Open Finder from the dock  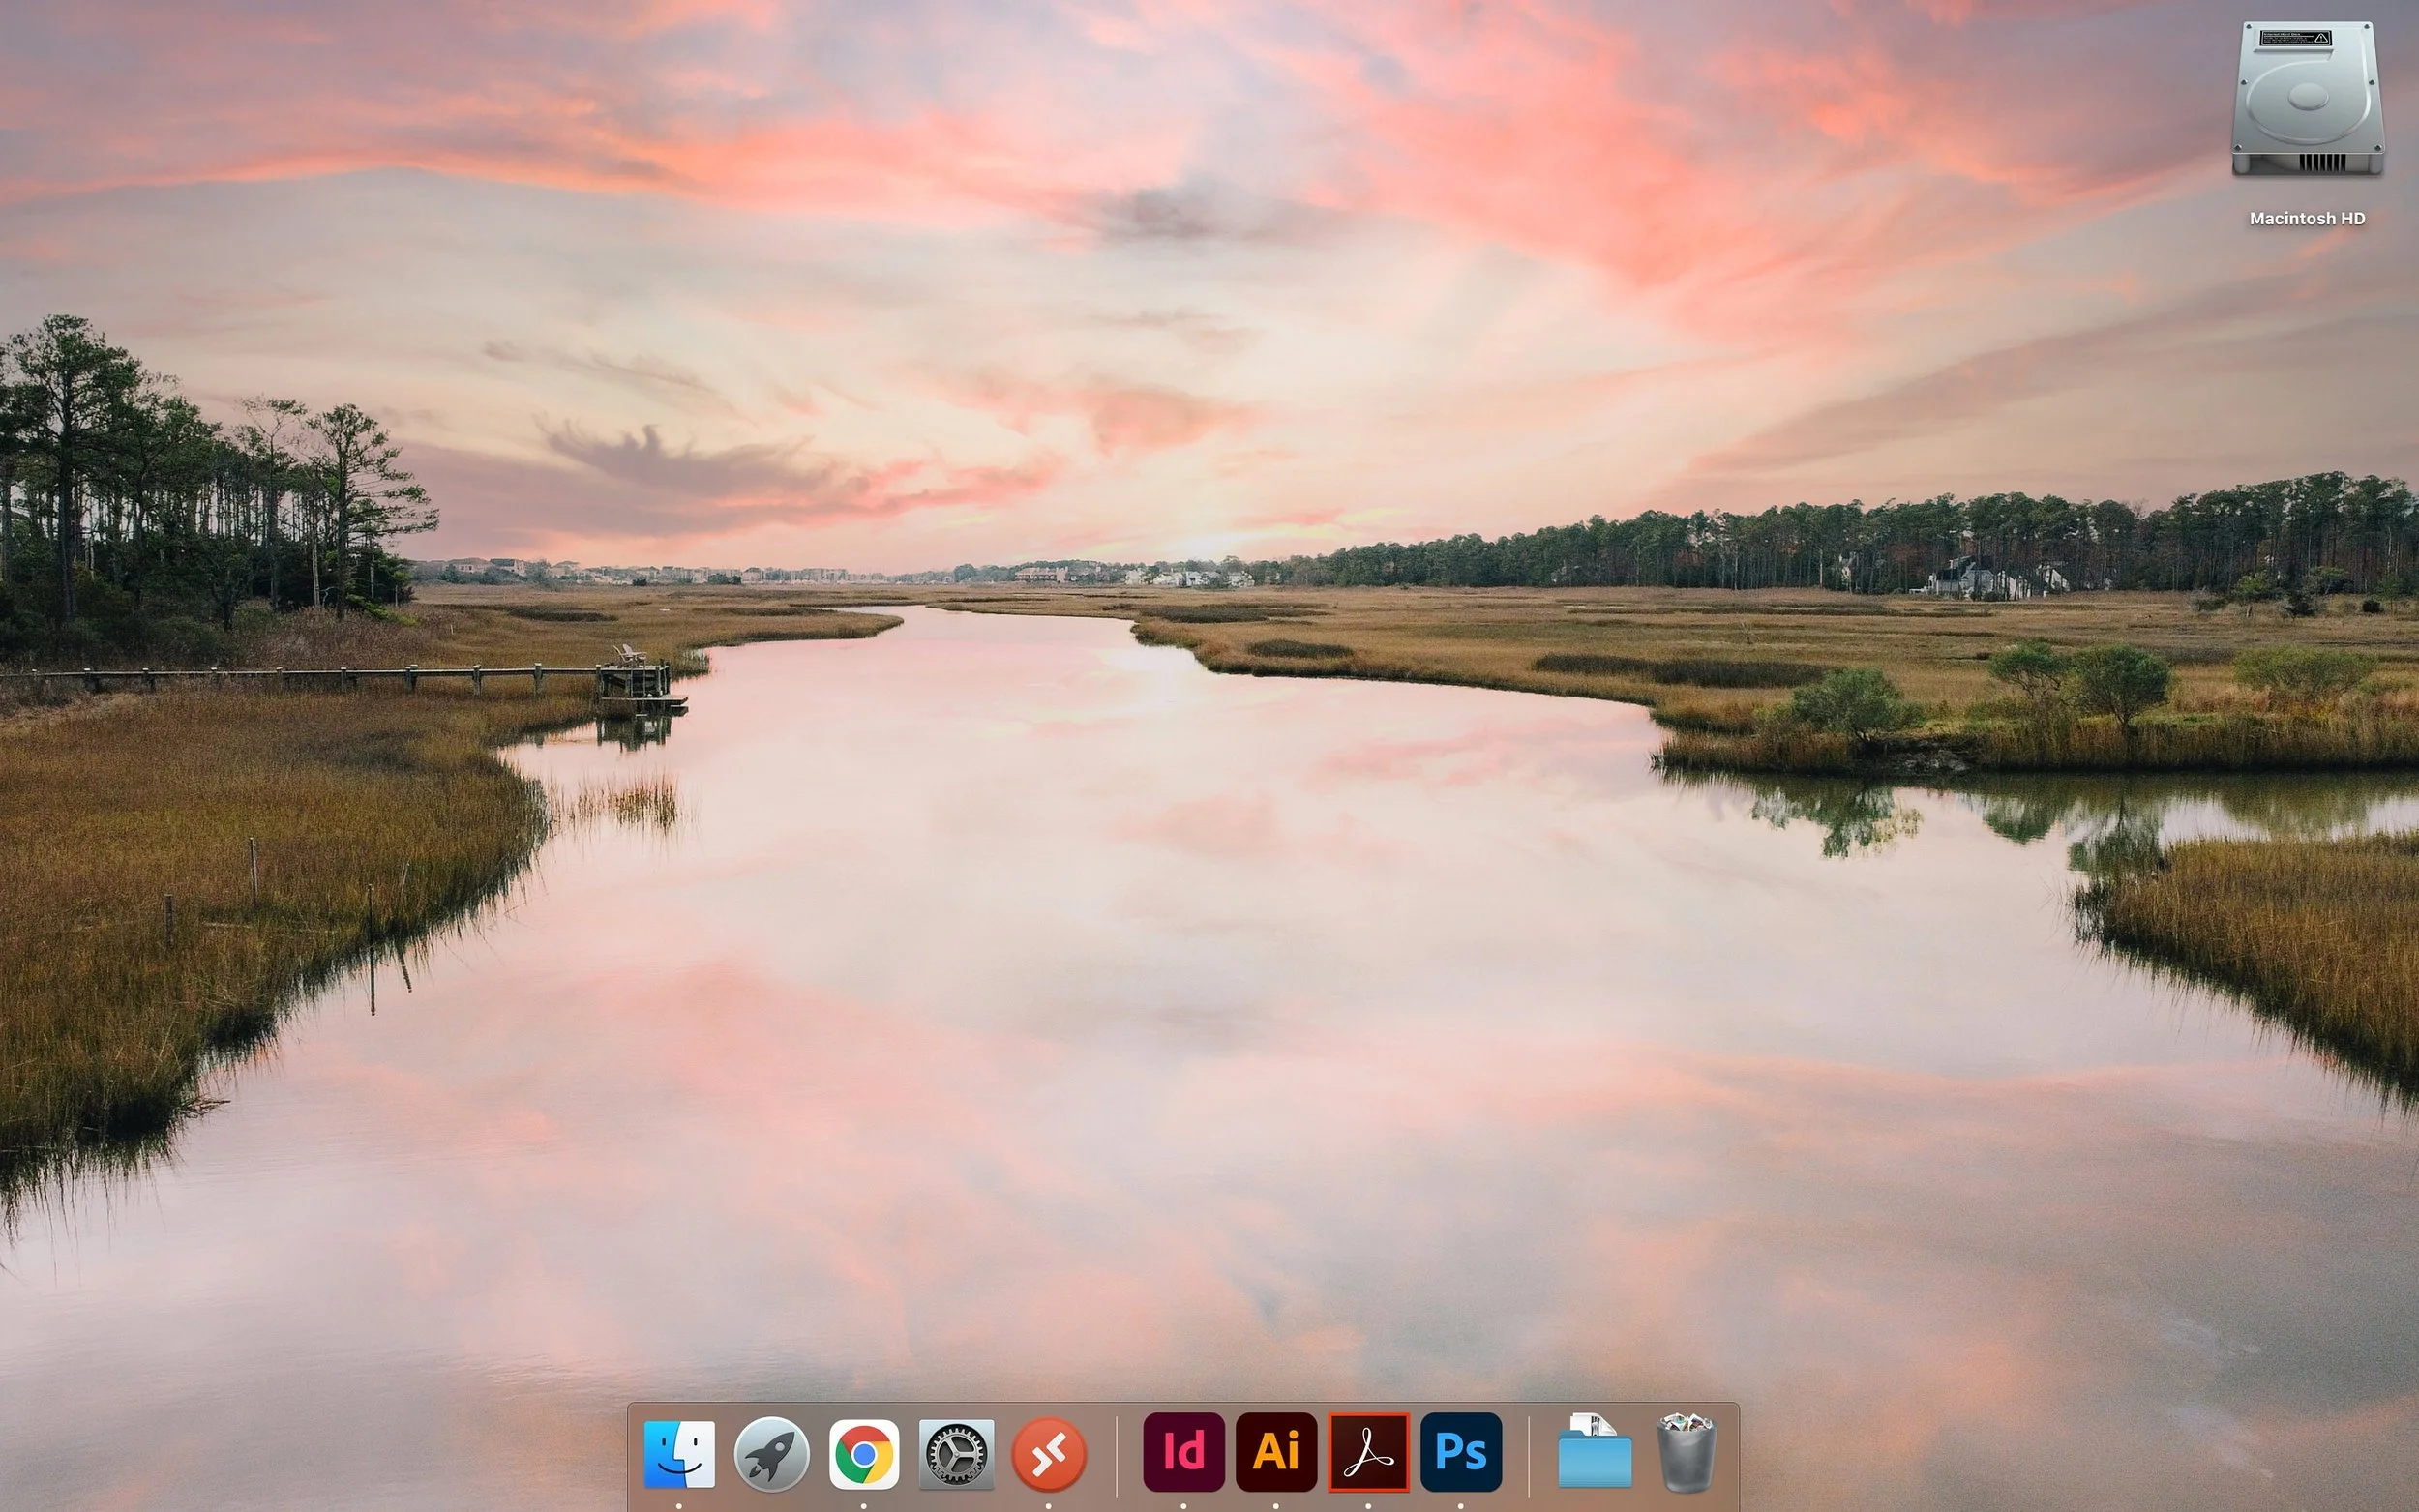pos(679,1453)
